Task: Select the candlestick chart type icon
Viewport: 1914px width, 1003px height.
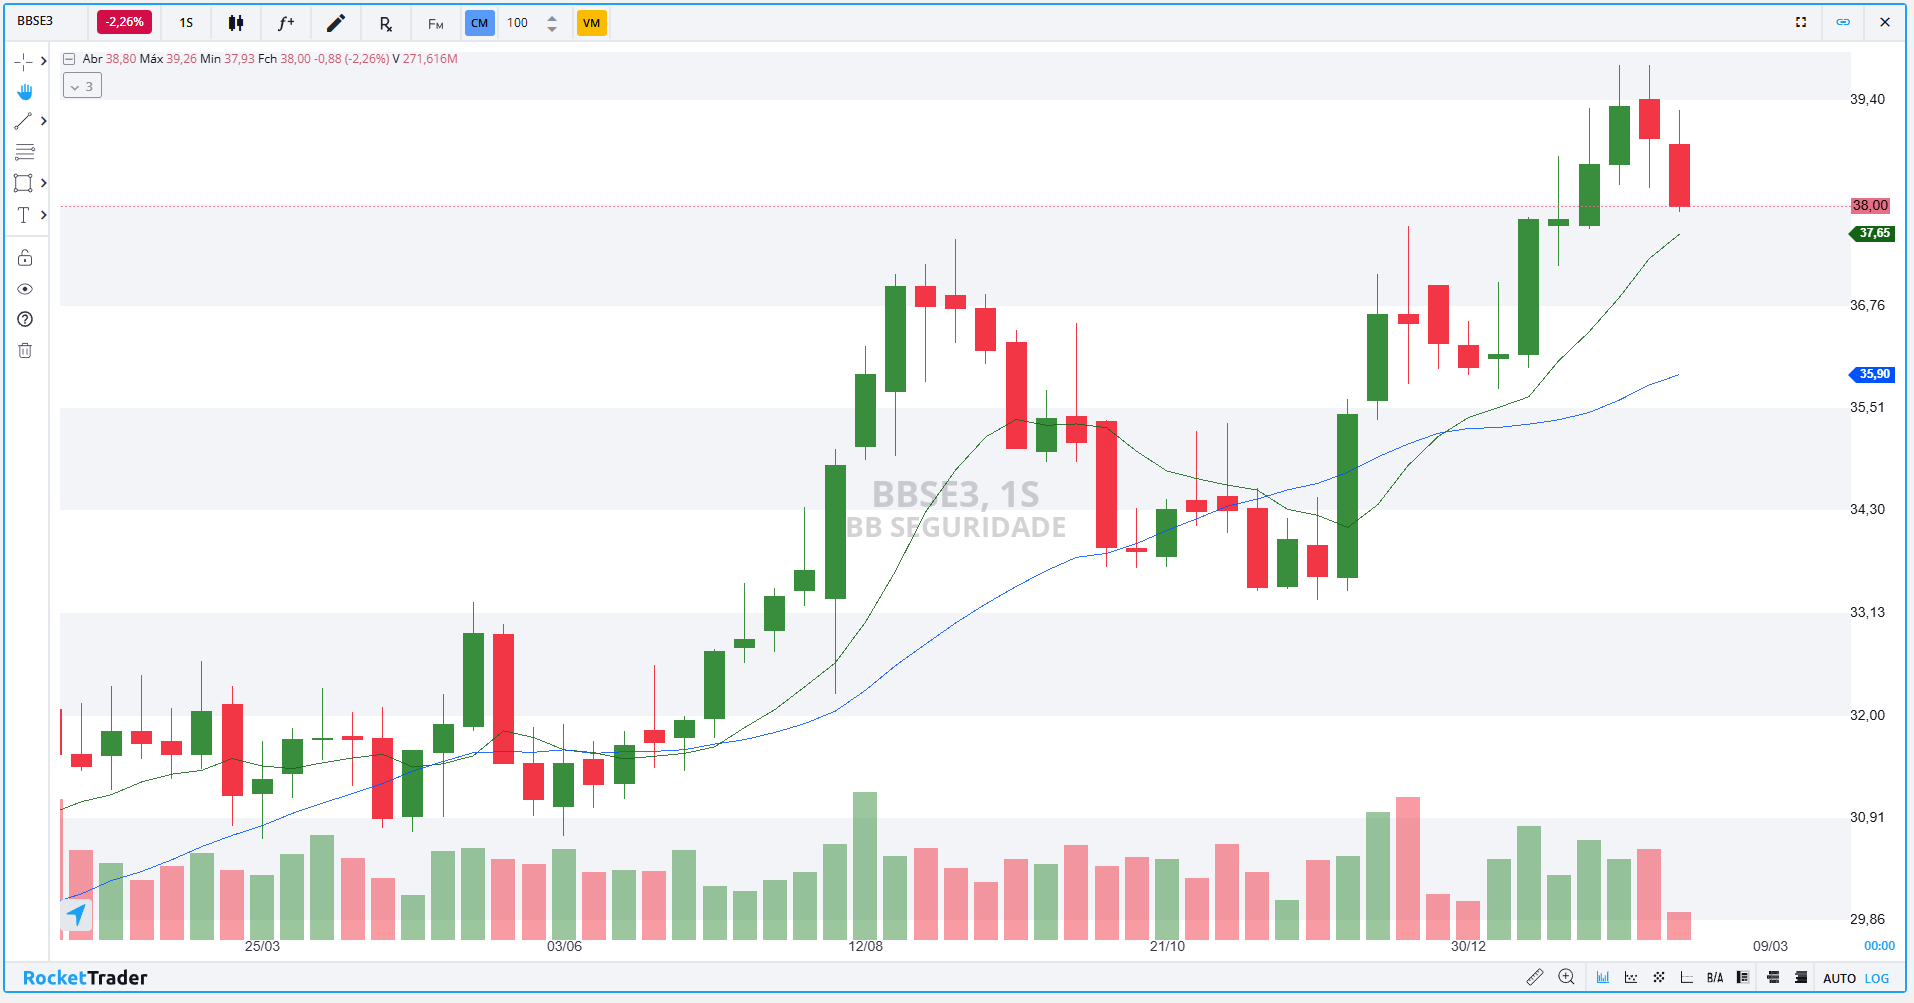Action: pyautogui.click(x=236, y=22)
